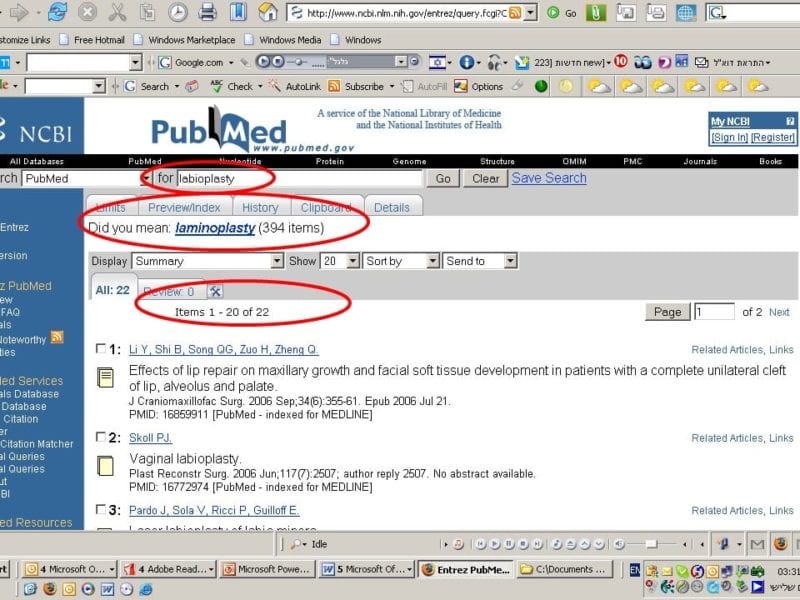Click abstract page icon for first article
Image resolution: width=800 pixels, height=600 pixels.
click(x=105, y=378)
